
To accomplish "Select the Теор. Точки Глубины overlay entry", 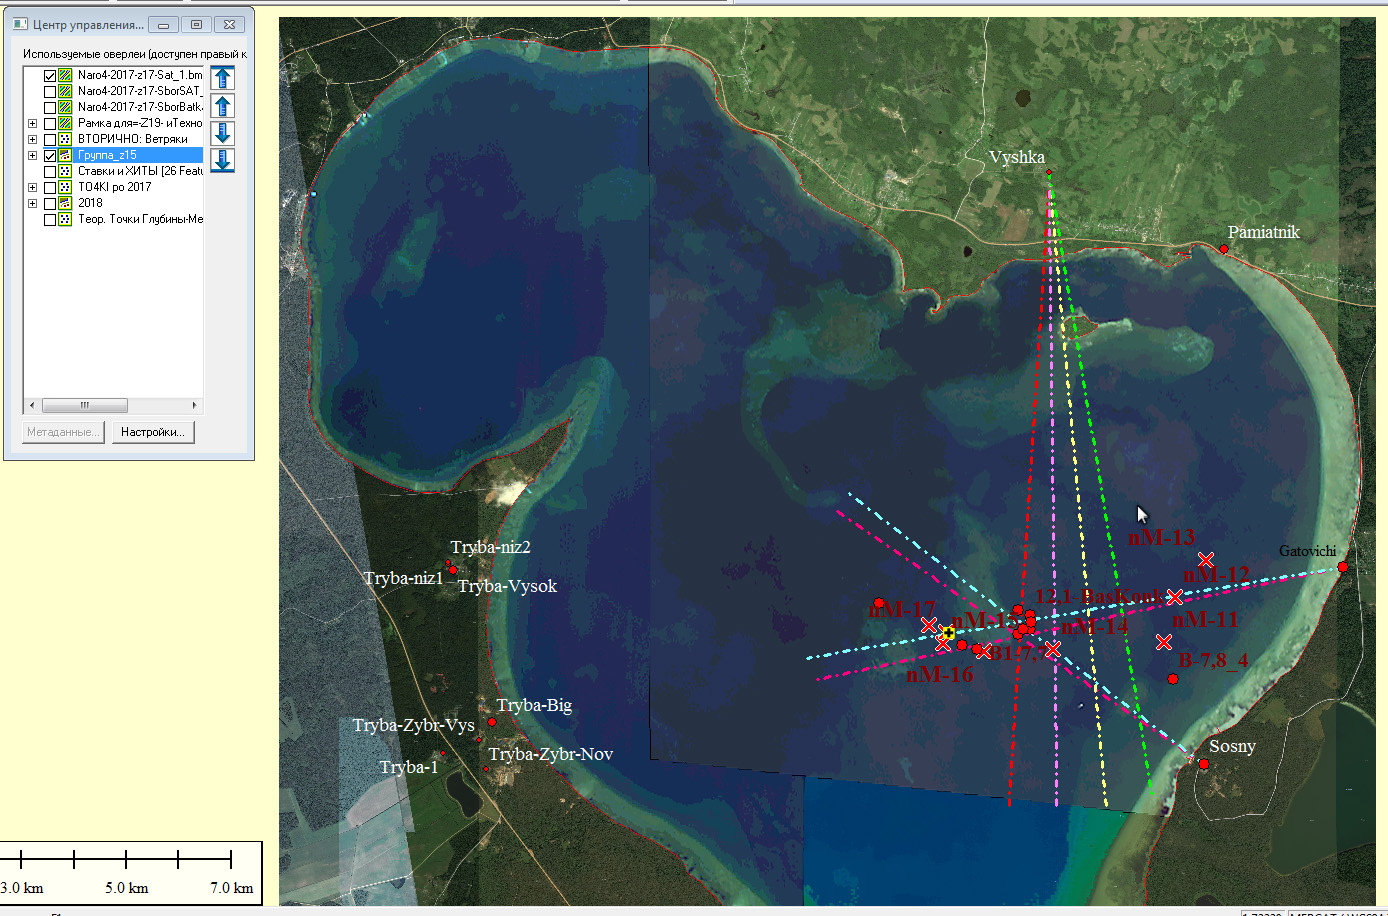I will [139, 219].
